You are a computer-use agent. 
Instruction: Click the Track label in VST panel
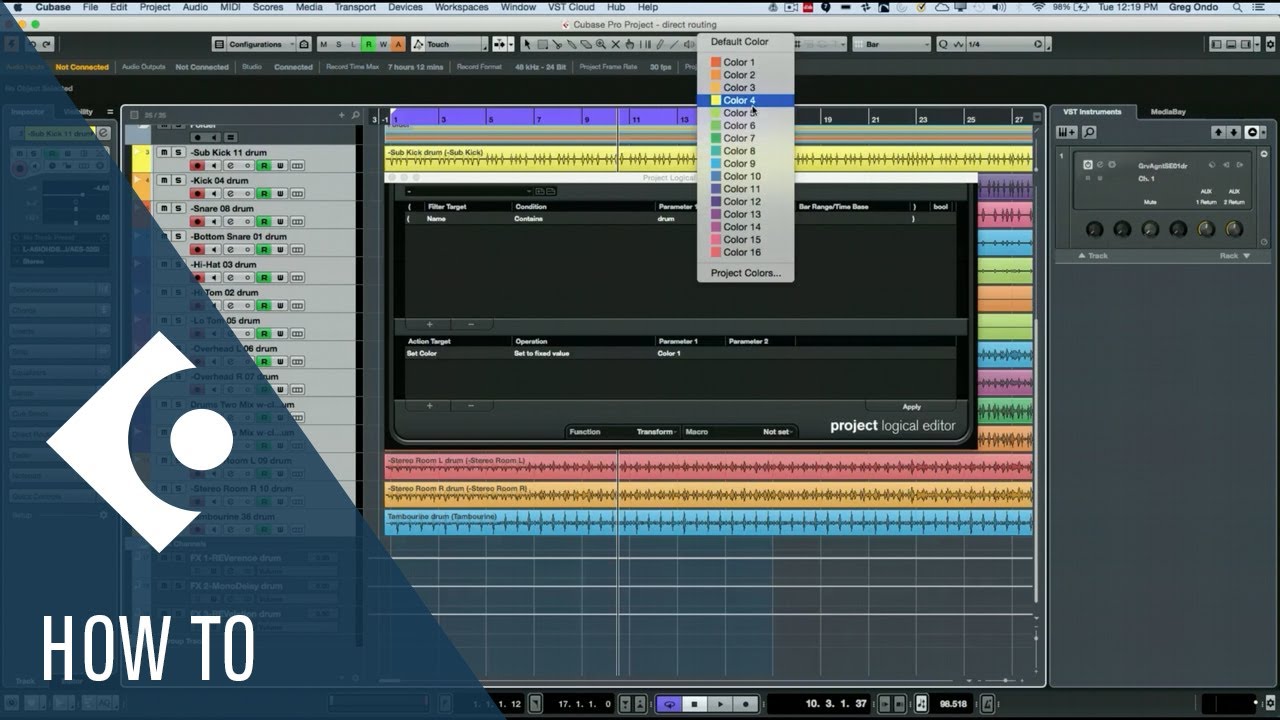click(1097, 256)
